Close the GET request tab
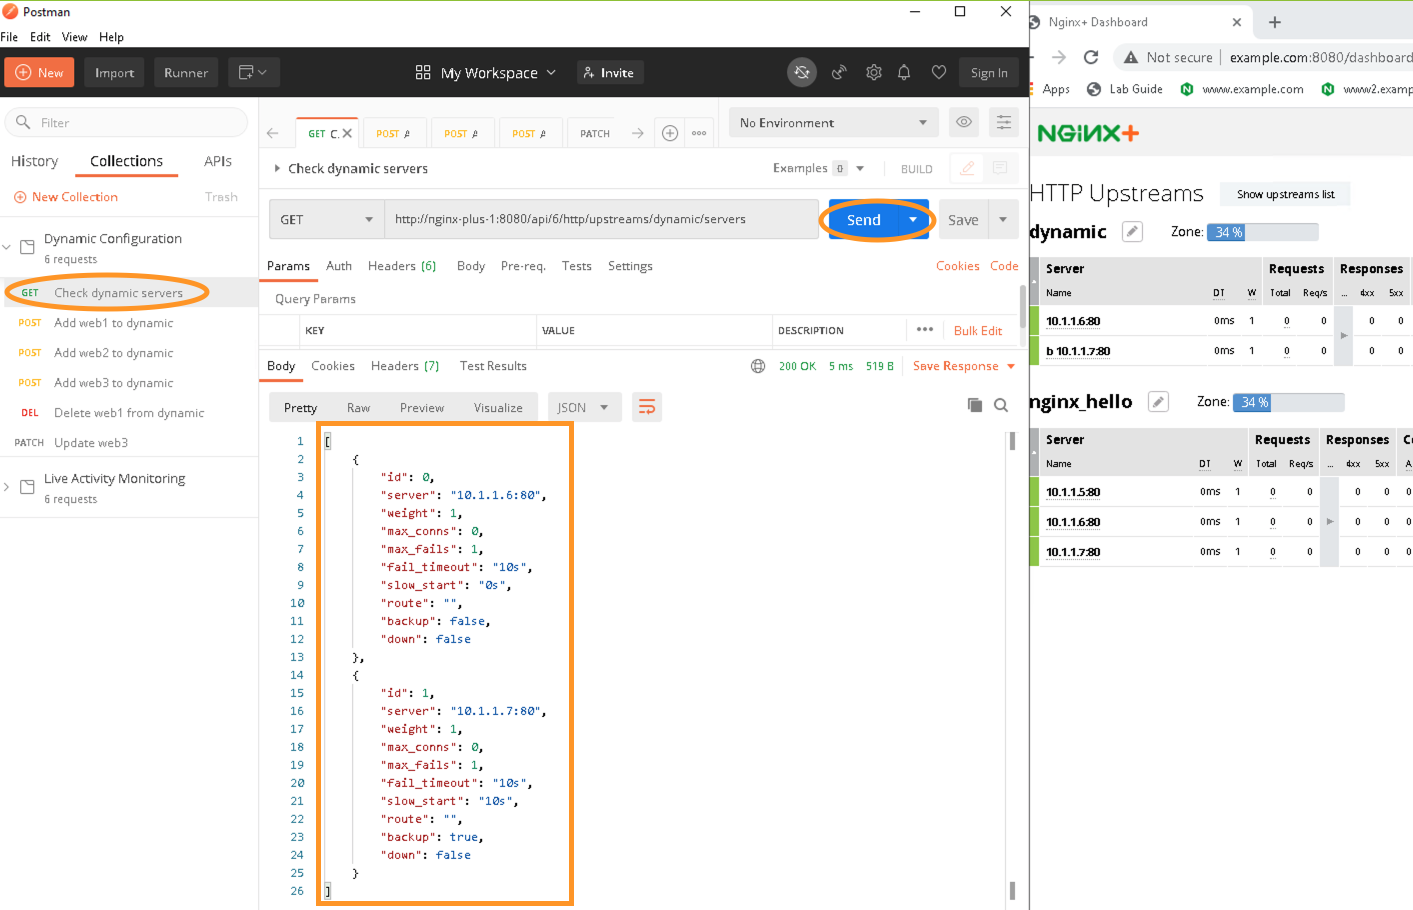This screenshot has width=1413, height=910. [347, 133]
